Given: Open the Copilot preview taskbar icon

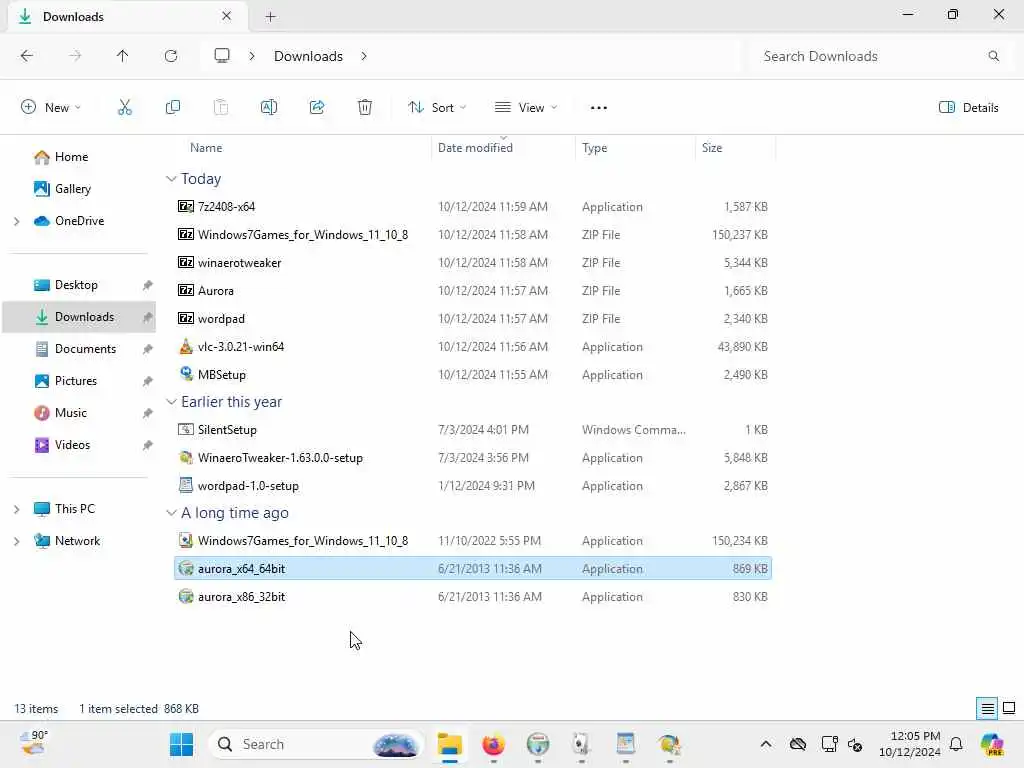Looking at the screenshot, I should coord(992,744).
